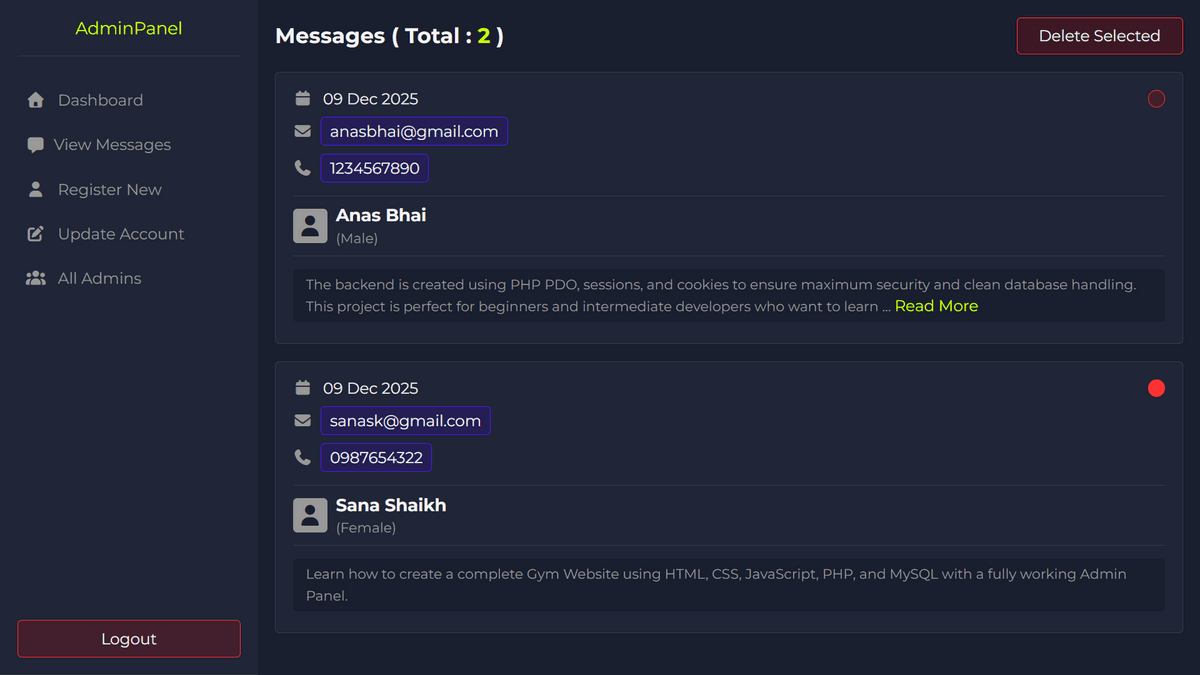
Task: Select the Anas Bhai message checkbox
Action: tap(1156, 99)
